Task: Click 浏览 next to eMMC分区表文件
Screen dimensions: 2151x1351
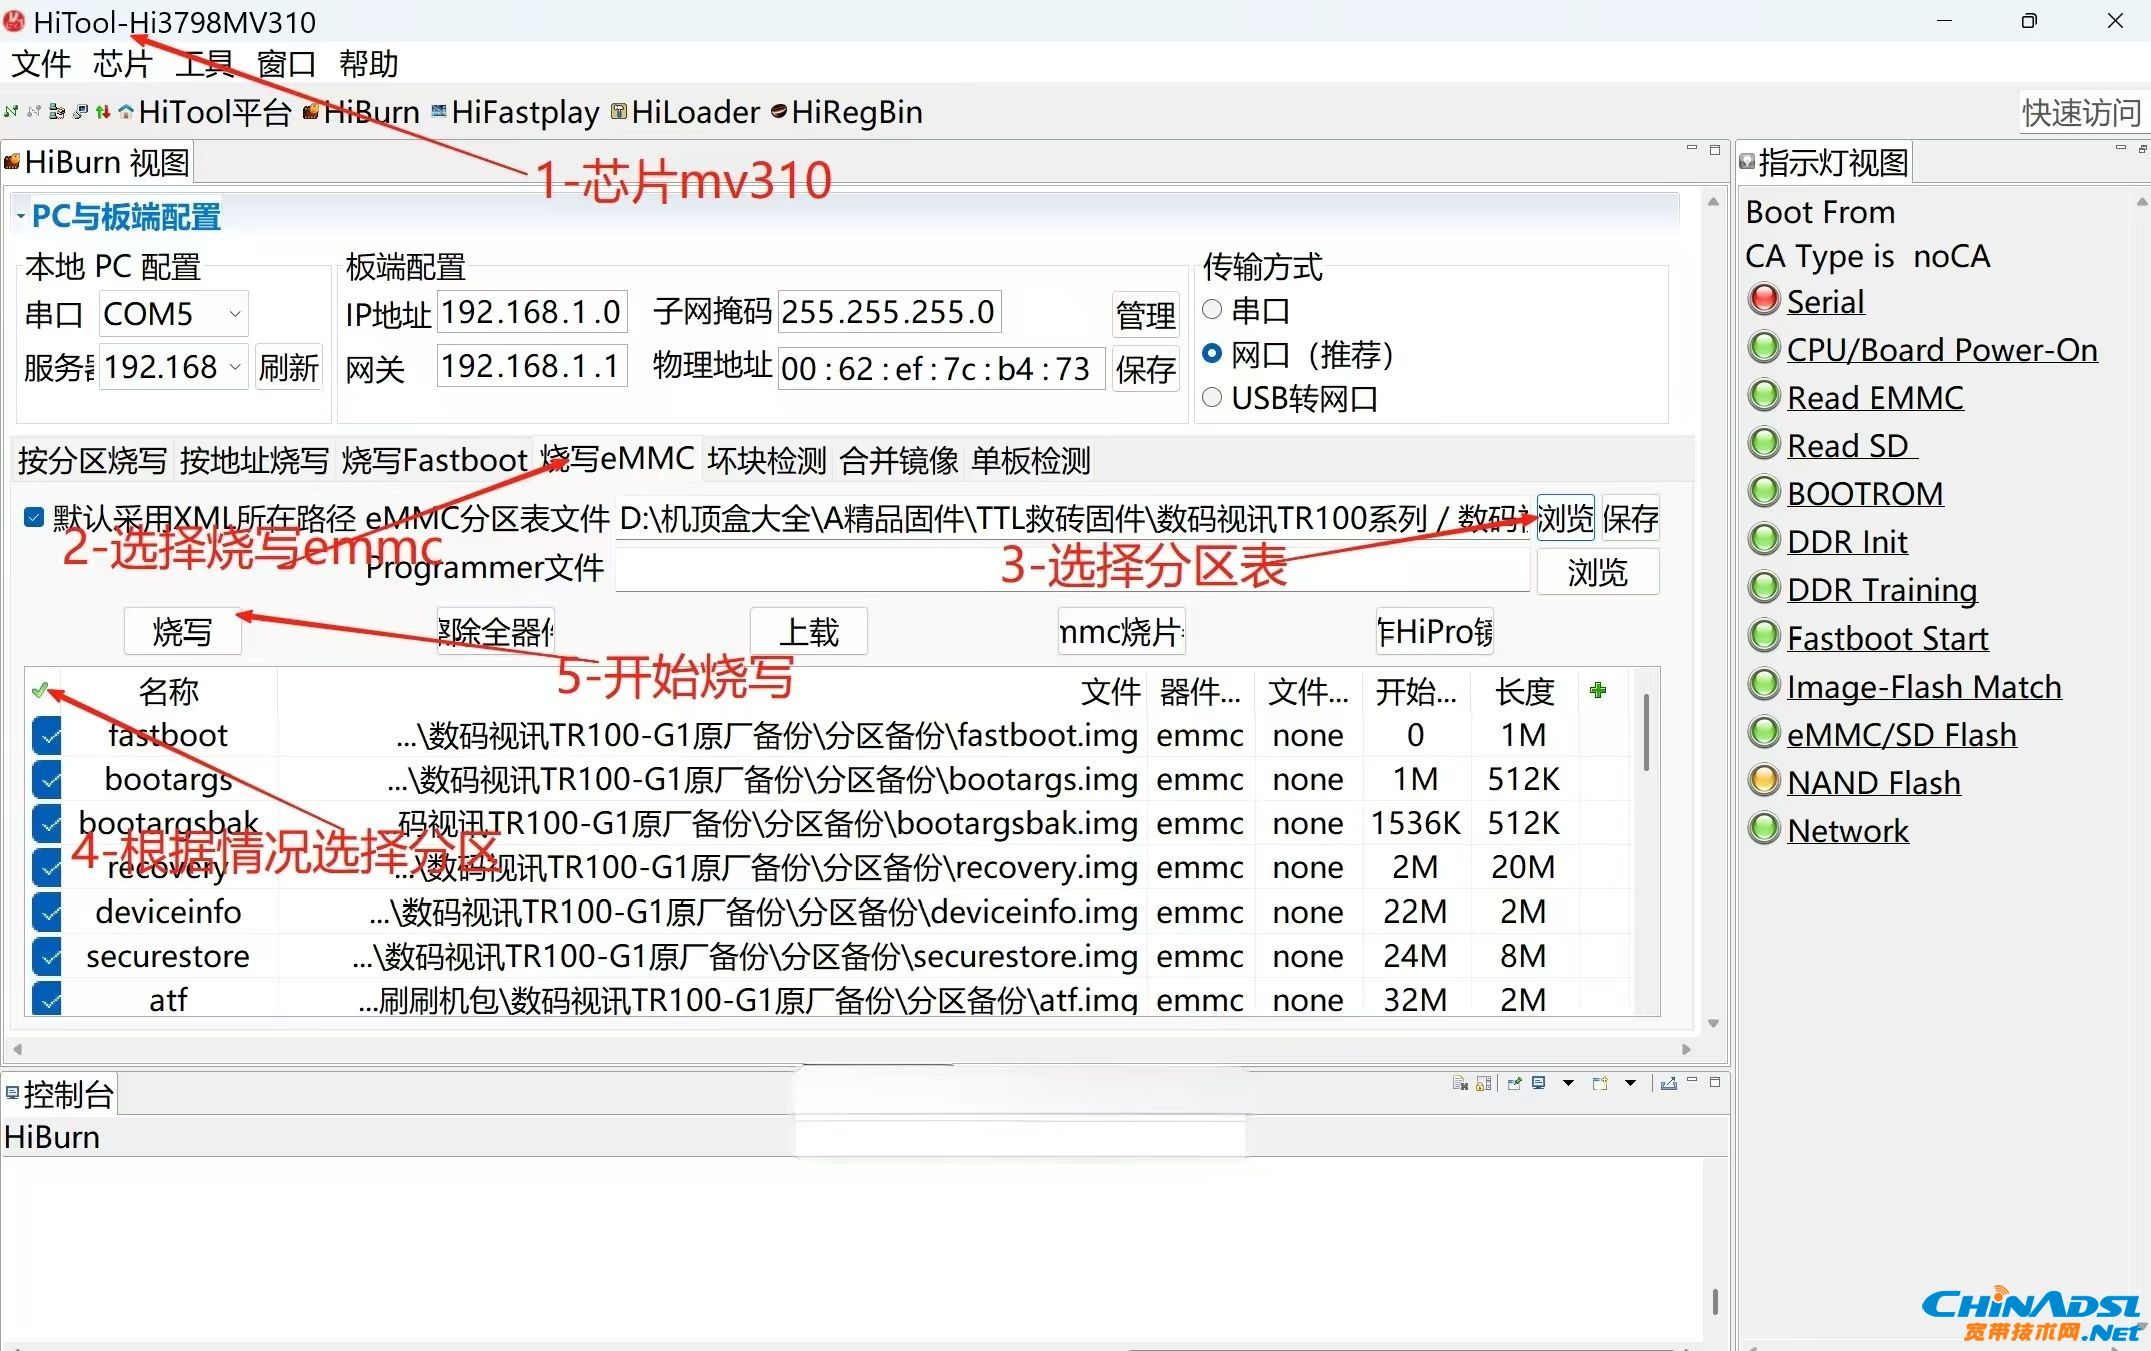Action: pyautogui.click(x=1565, y=518)
